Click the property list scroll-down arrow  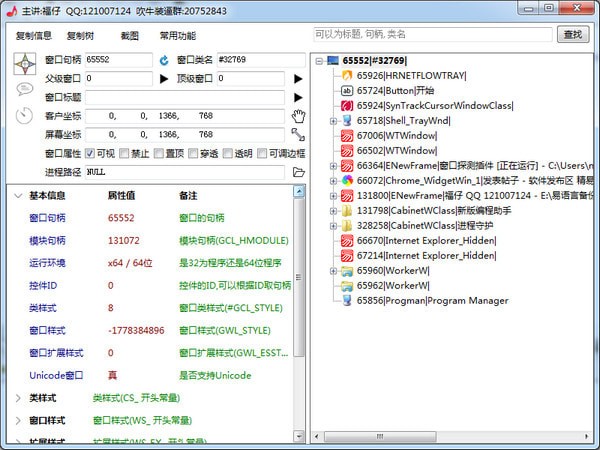[299, 435]
